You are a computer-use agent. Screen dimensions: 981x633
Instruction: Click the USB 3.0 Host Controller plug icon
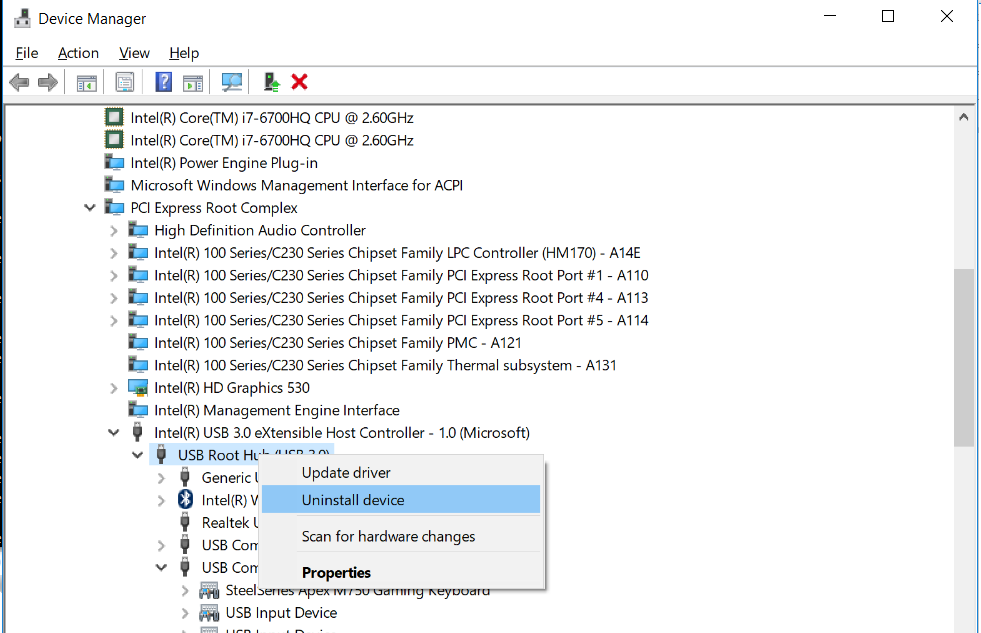click(x=138, y=432)
